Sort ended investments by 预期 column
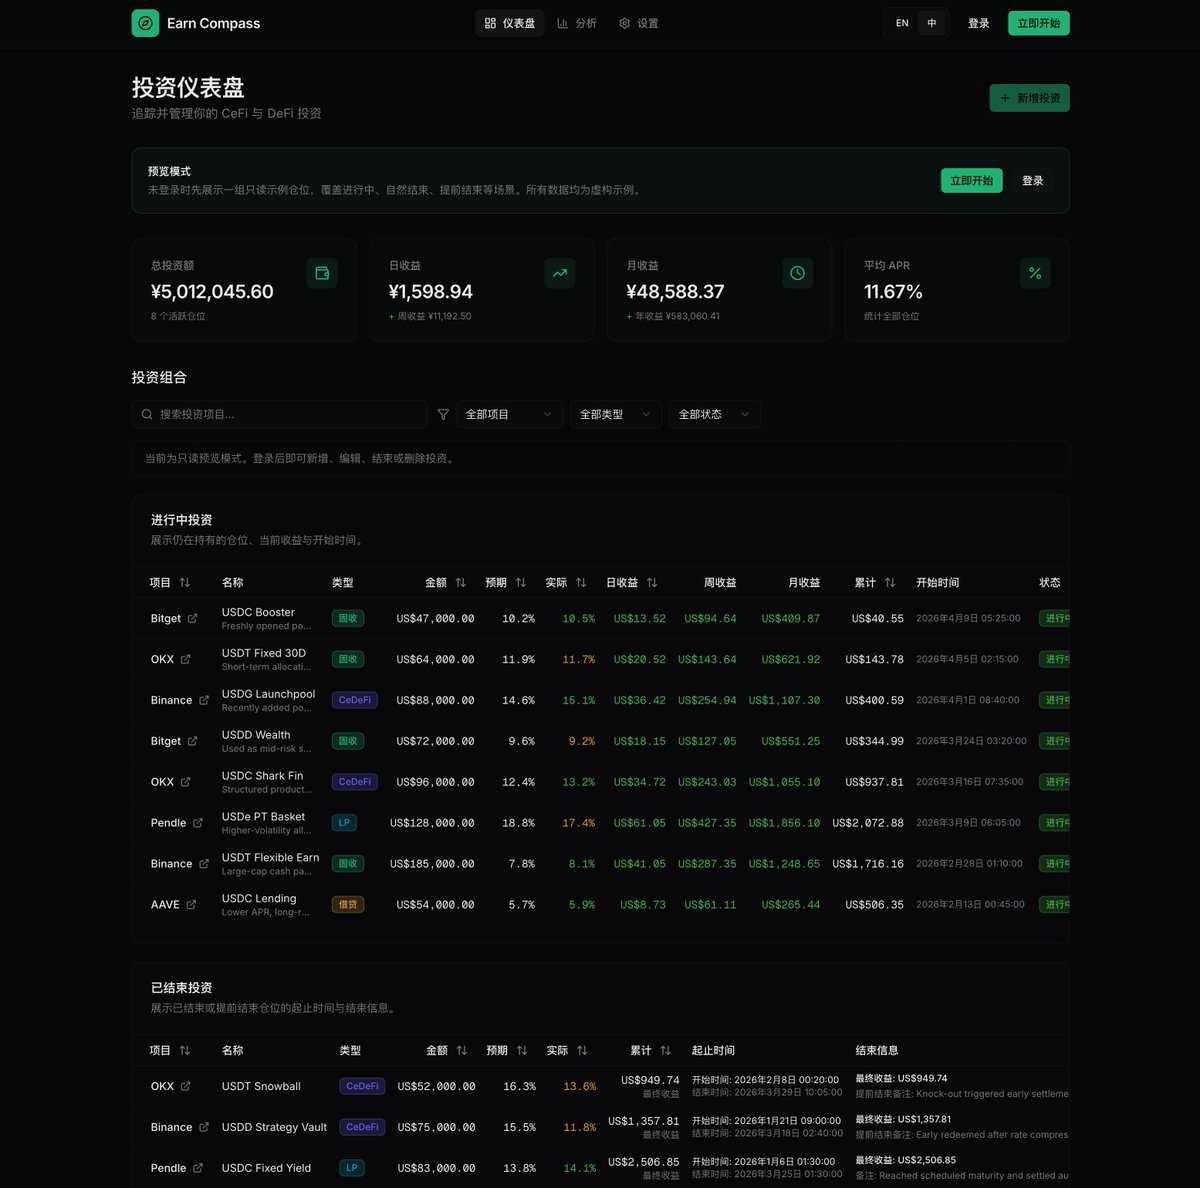Image resolution: width=1200 pixels, height=1188 pixels. click(x=507, y=1050)
